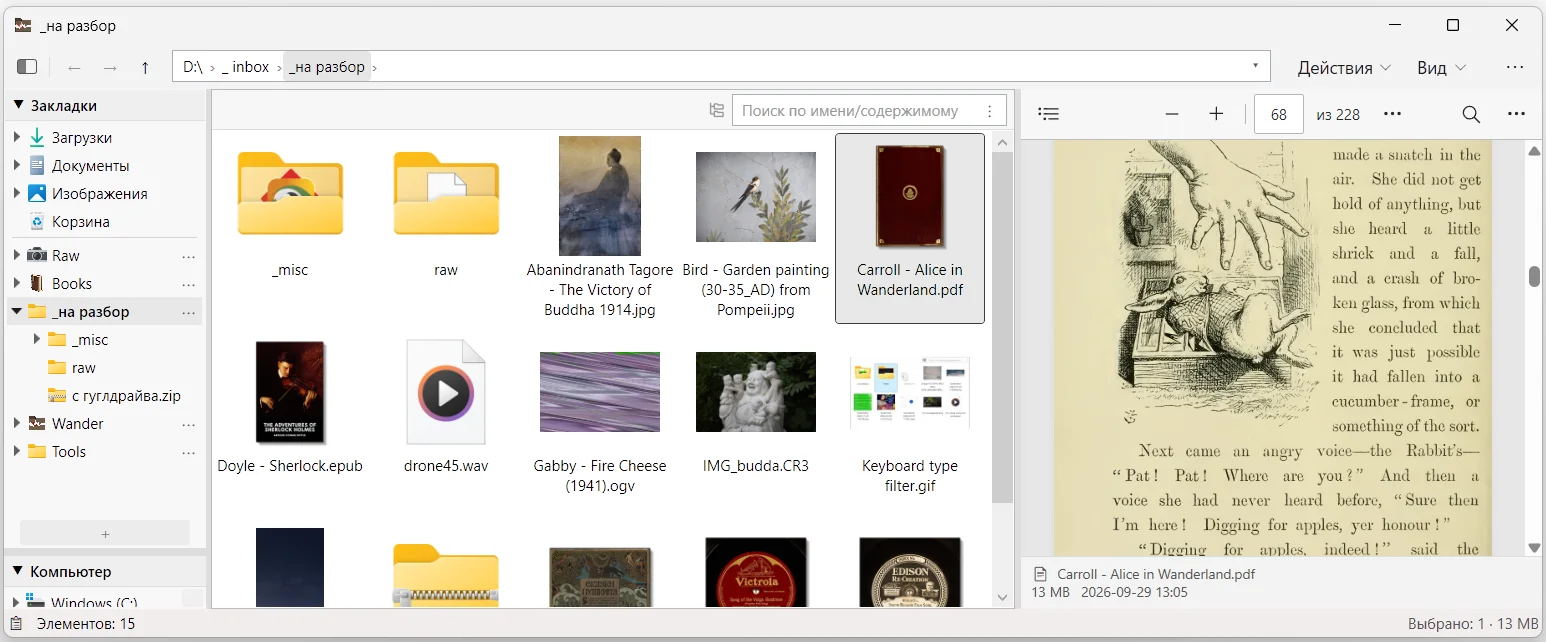Click the page number field showing 68
This screenshot has width=1546, height=642.
pos(1278,114)
